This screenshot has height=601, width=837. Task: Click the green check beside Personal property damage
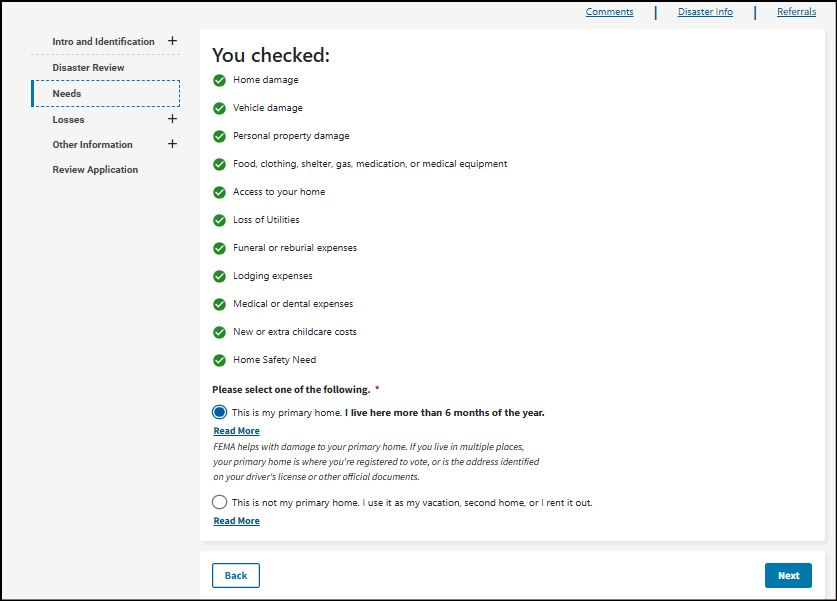click(219, 136)
